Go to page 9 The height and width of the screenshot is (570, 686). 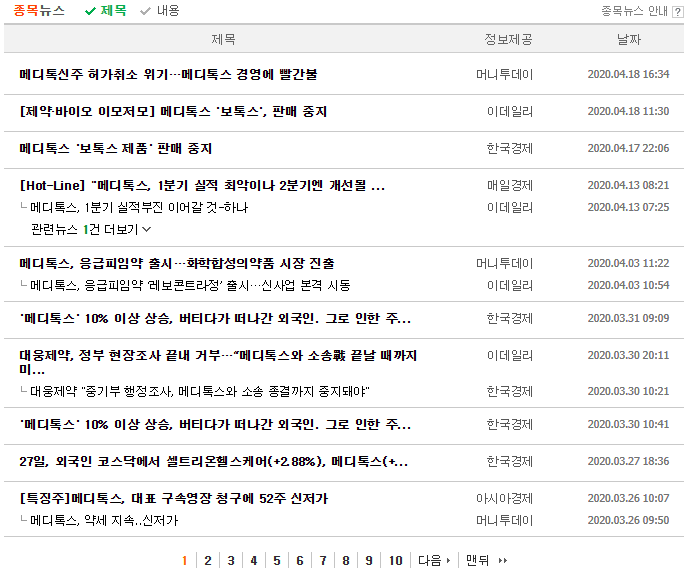point(369,560)
